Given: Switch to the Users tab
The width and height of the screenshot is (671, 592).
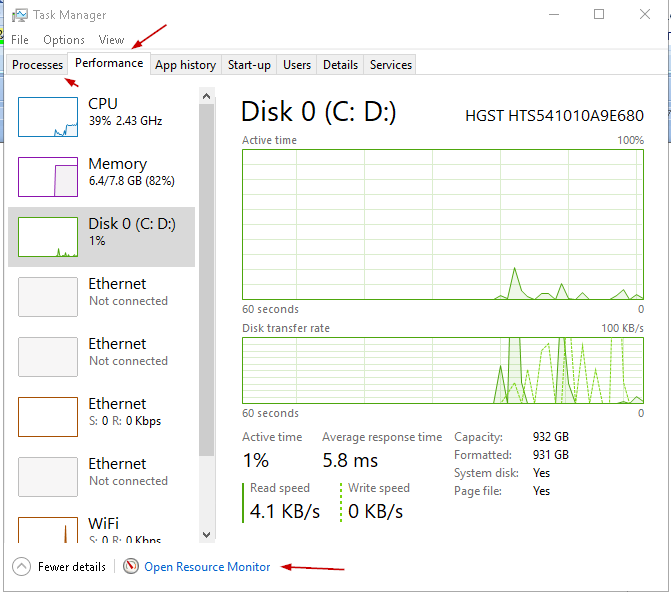Looking at the screenshot, I should point(297,65).
